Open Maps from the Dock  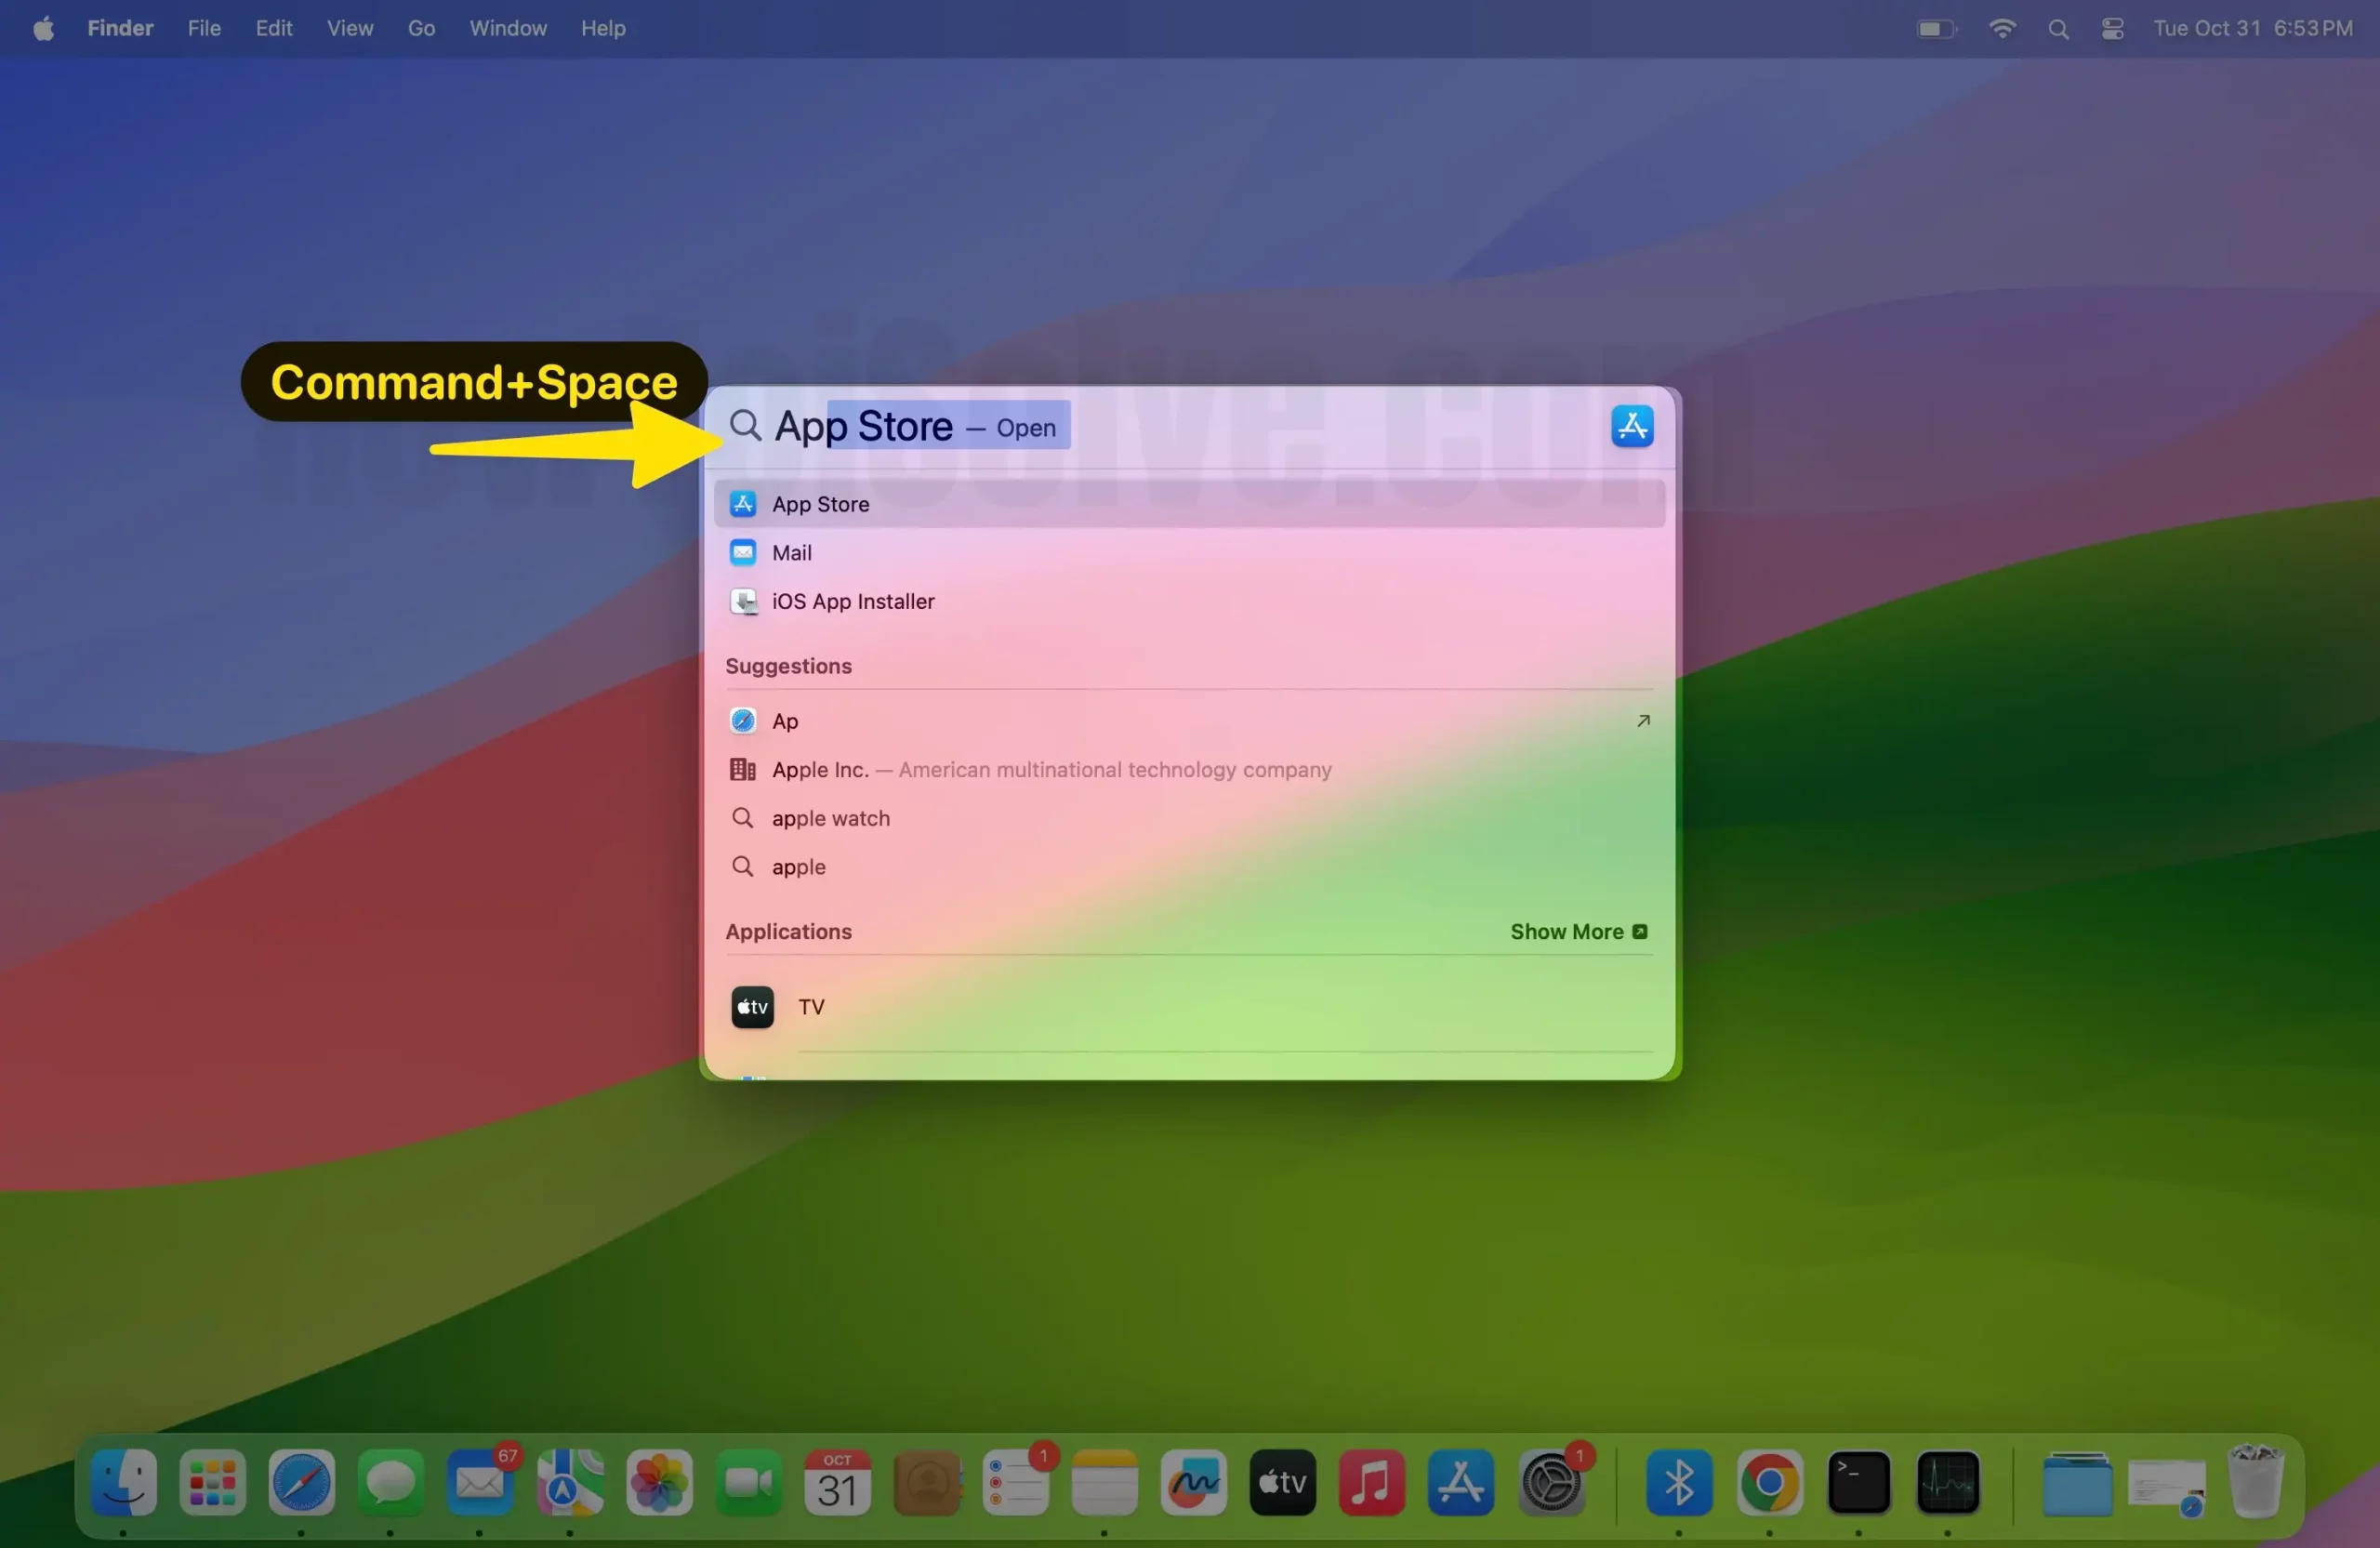(x=569, y=1482)
